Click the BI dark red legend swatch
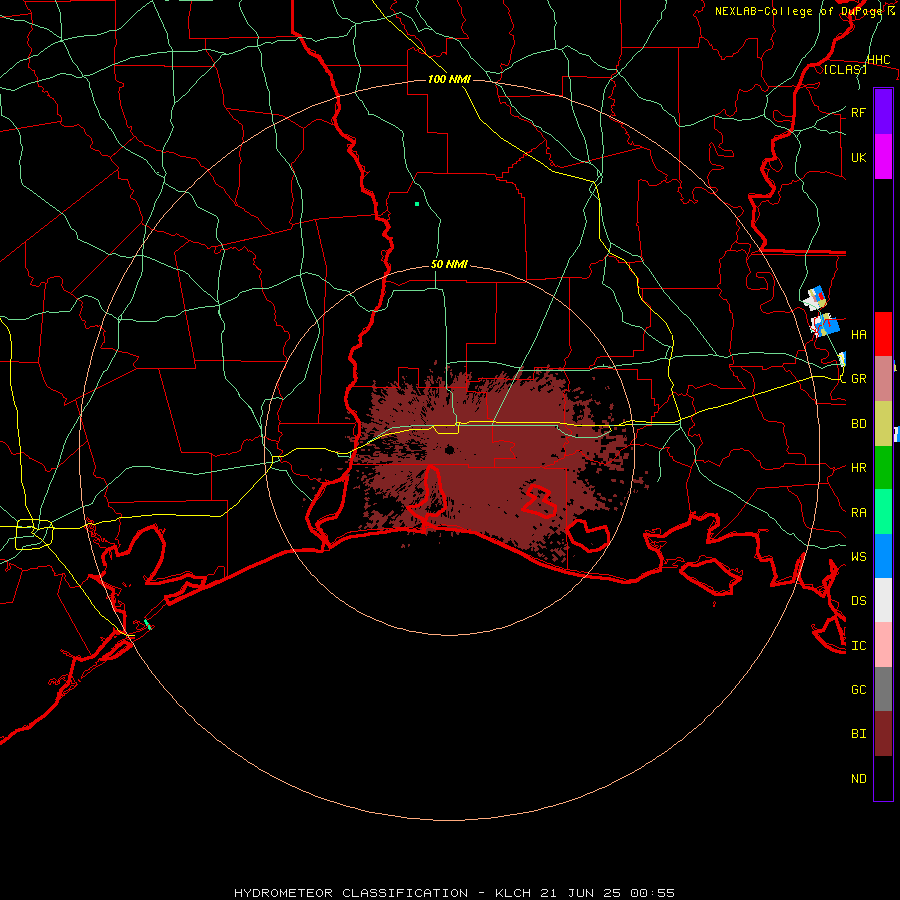This screenshot has height=900, width=900. [x=883, y=734]
